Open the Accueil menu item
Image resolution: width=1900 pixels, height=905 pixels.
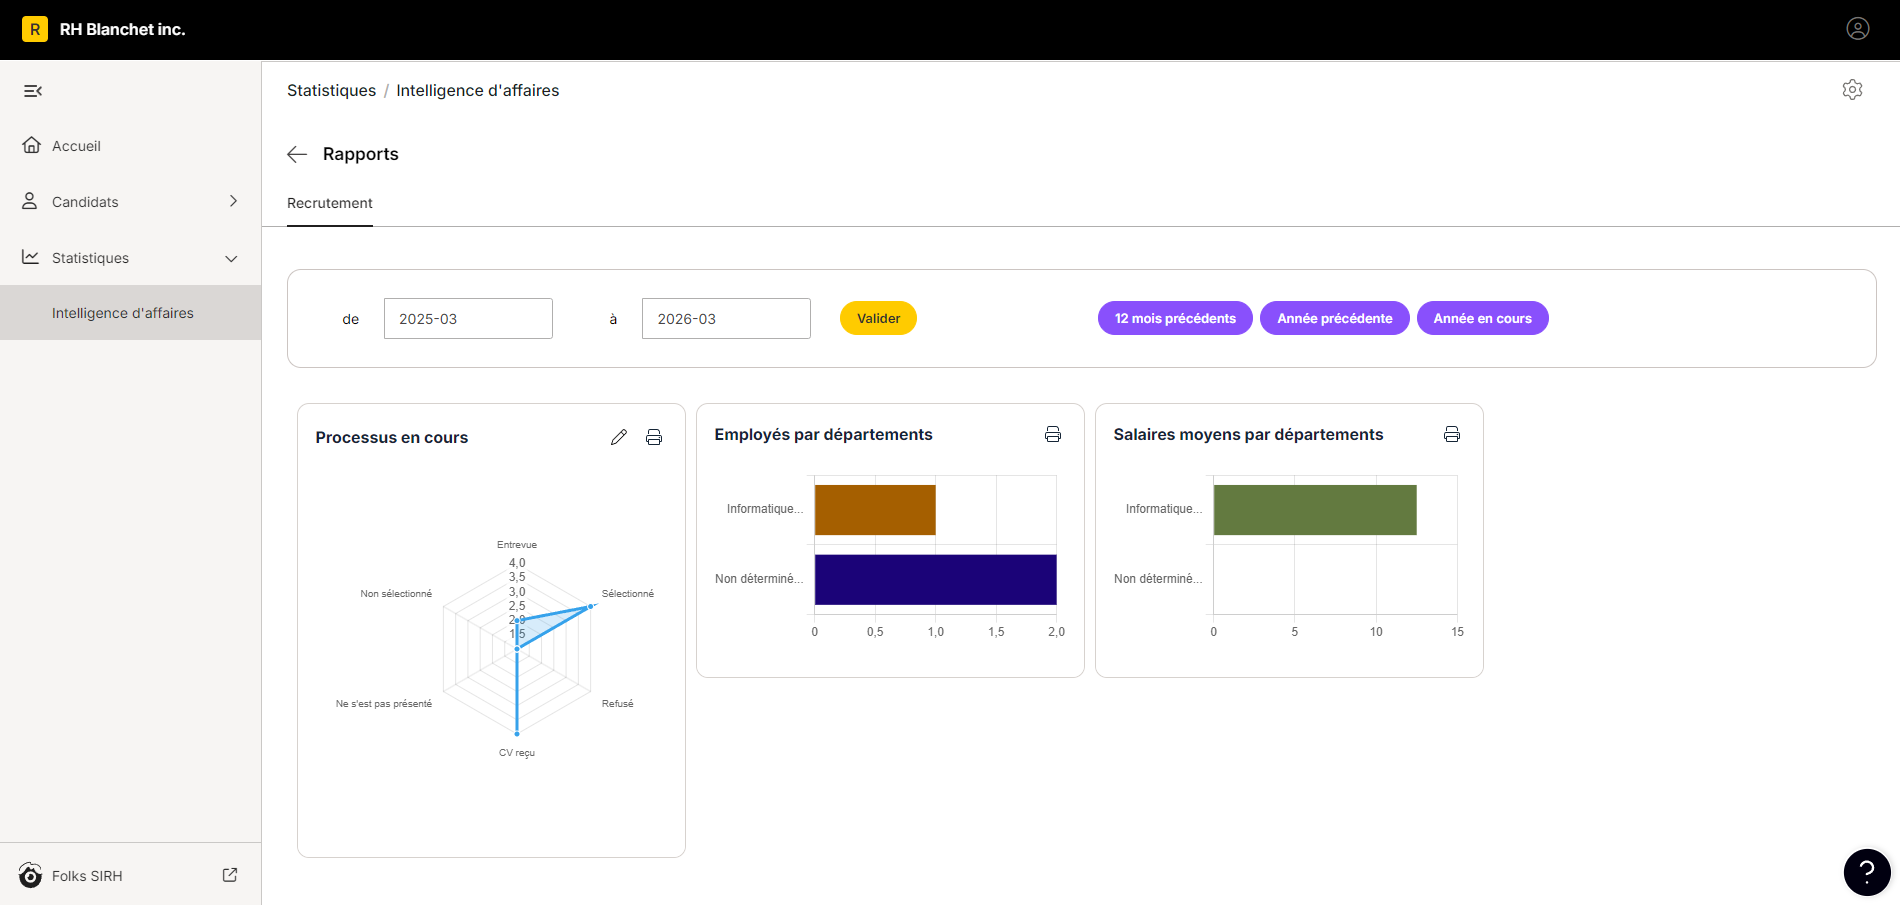pos(130,146)
